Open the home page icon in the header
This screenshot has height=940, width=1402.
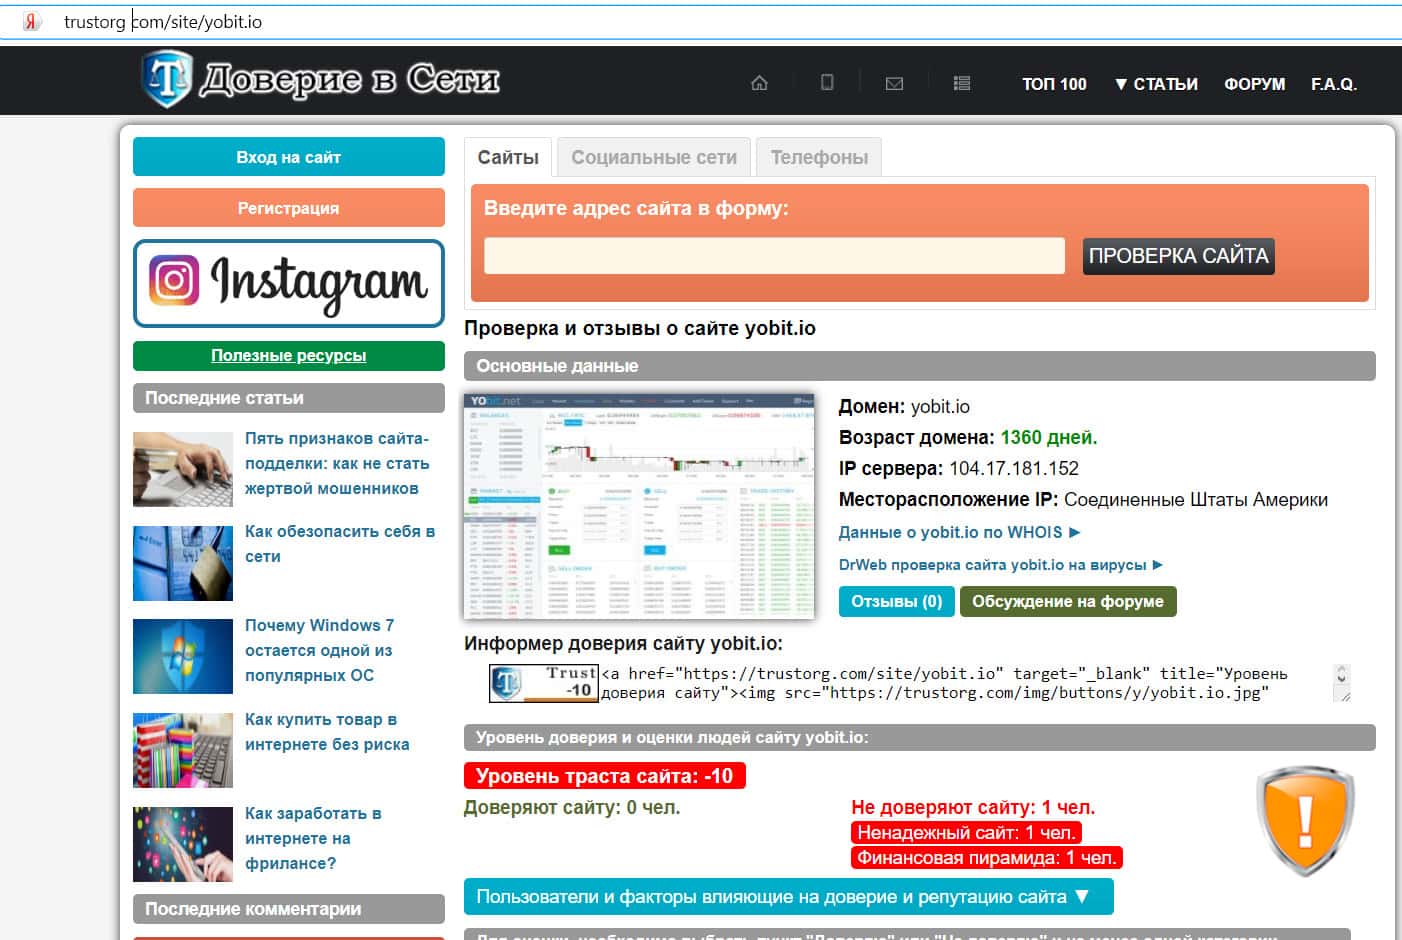pyautogui.click(x=759, y=83)
